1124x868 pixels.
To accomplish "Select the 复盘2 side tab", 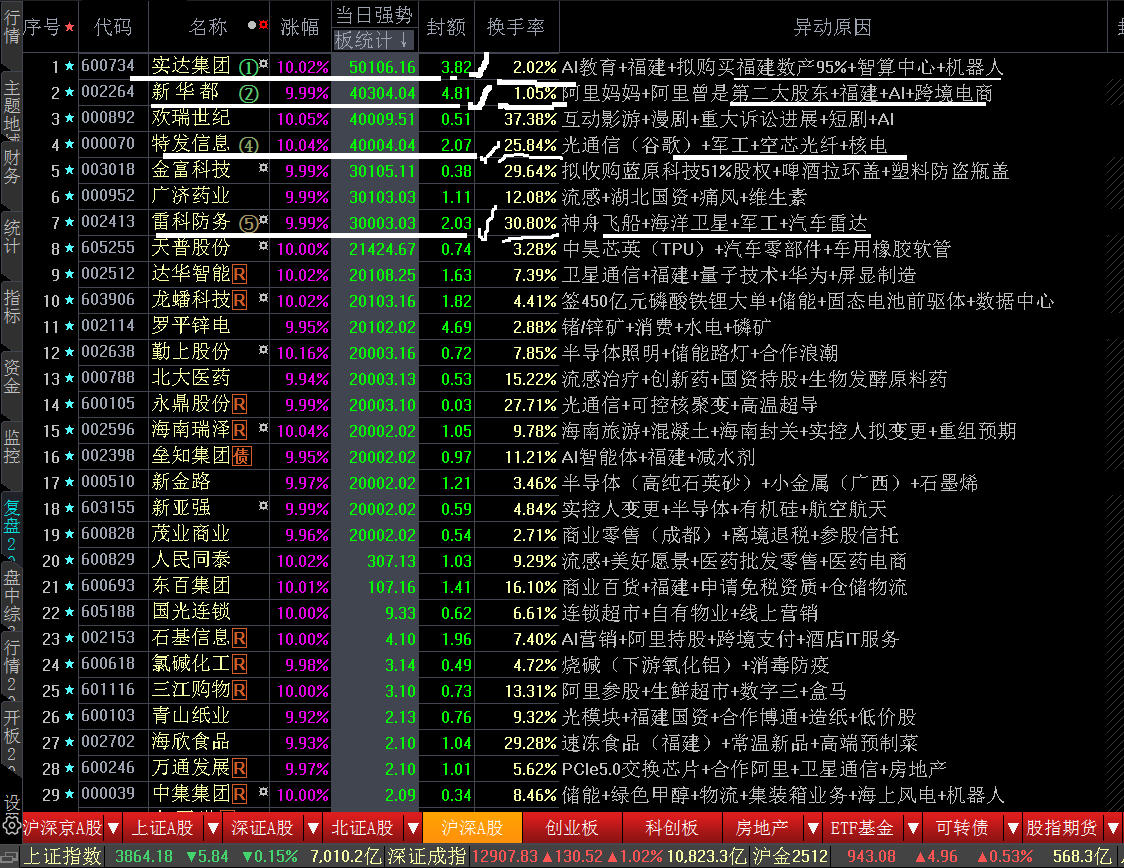I will 11,525.
